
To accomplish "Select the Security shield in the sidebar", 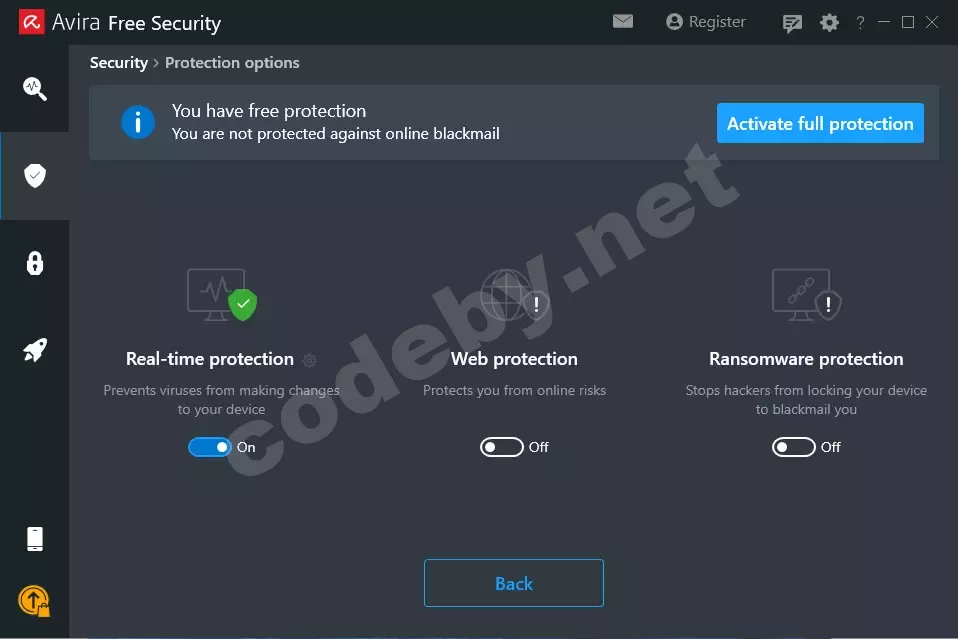I will click(35, 175).
